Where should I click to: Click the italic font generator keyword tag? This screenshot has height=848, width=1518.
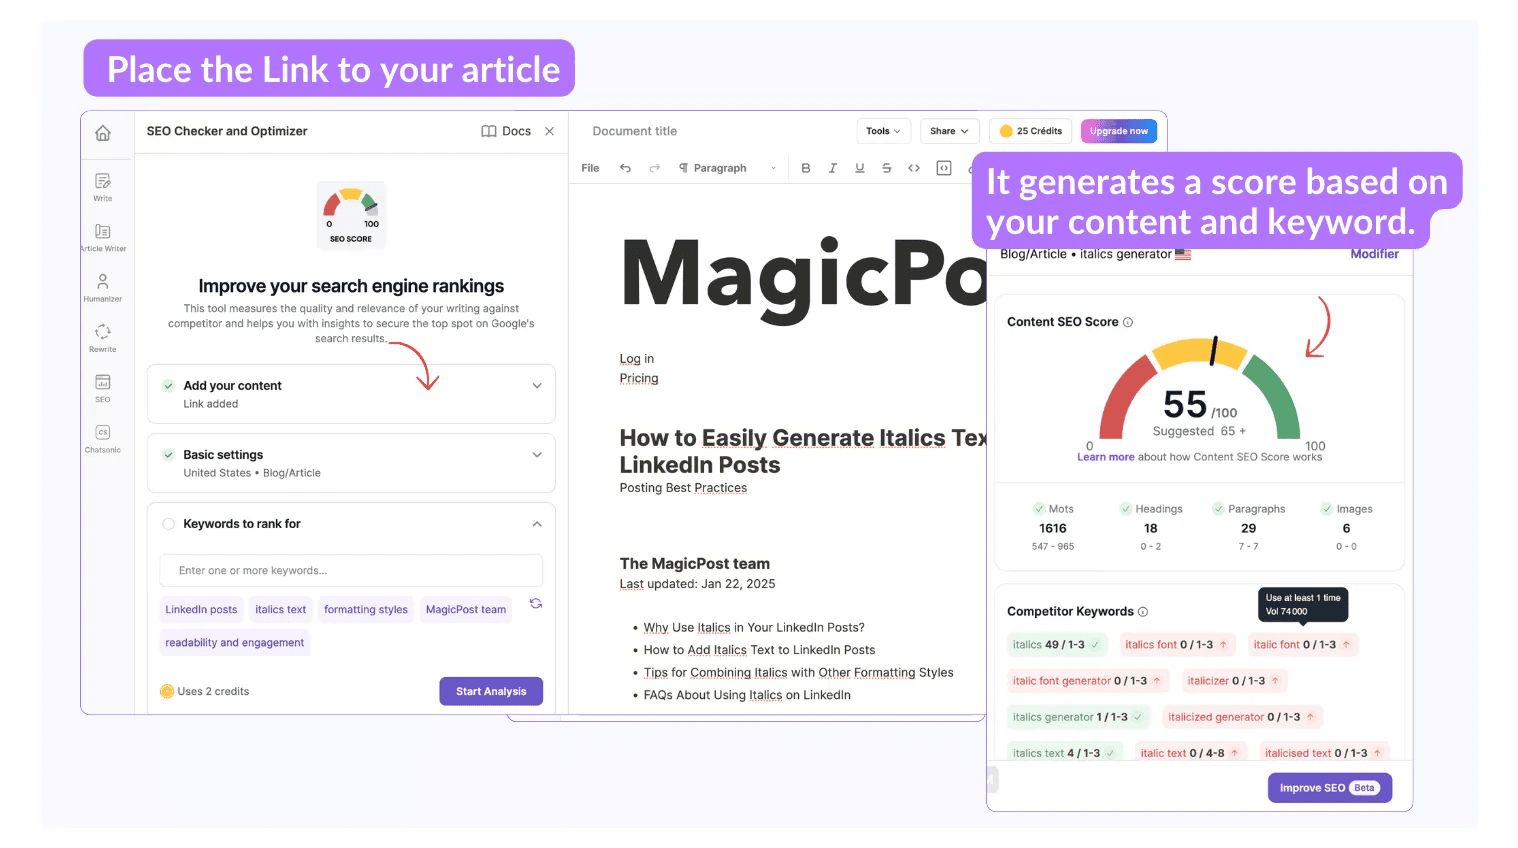point(1089,681)
